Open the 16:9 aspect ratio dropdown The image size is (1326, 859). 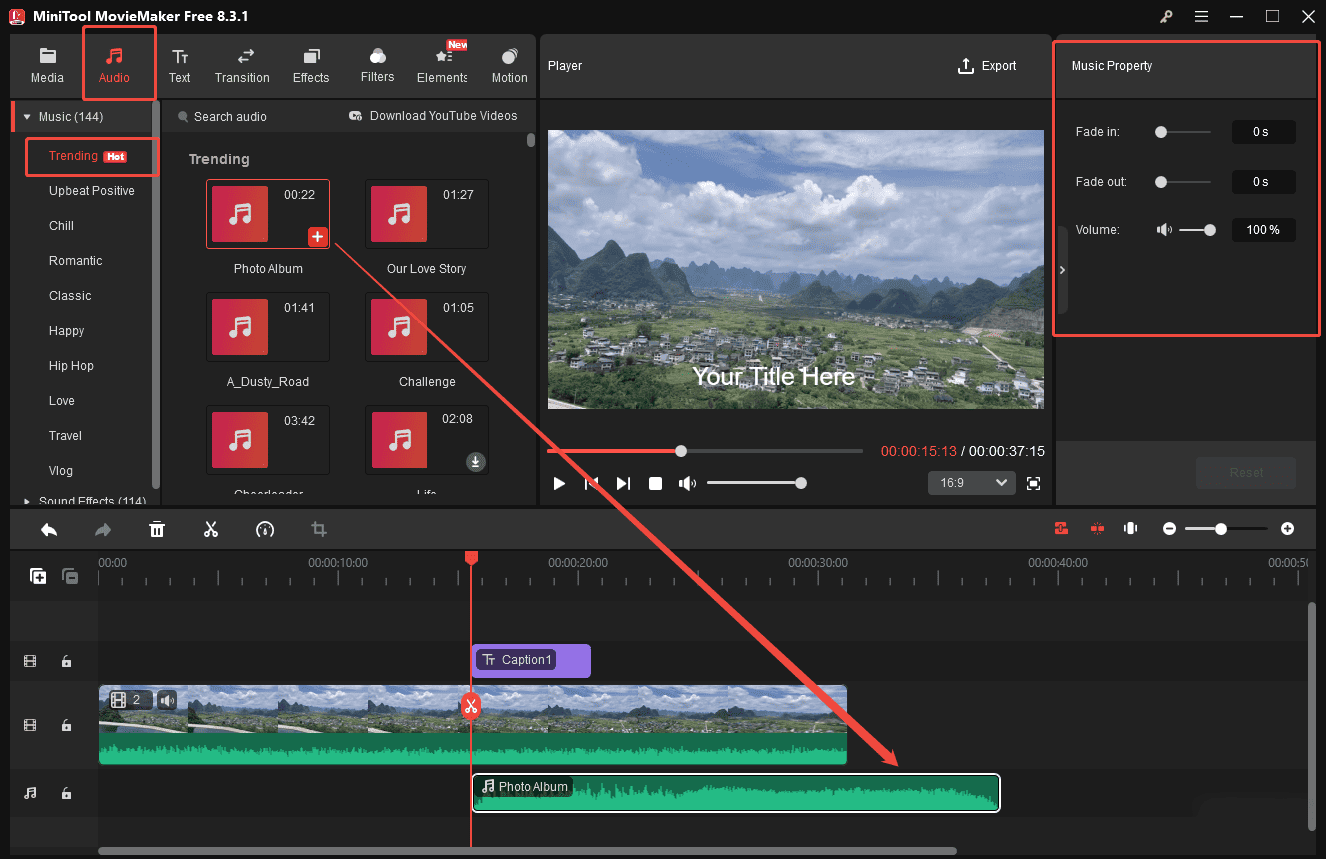click(x=971, y=482)
